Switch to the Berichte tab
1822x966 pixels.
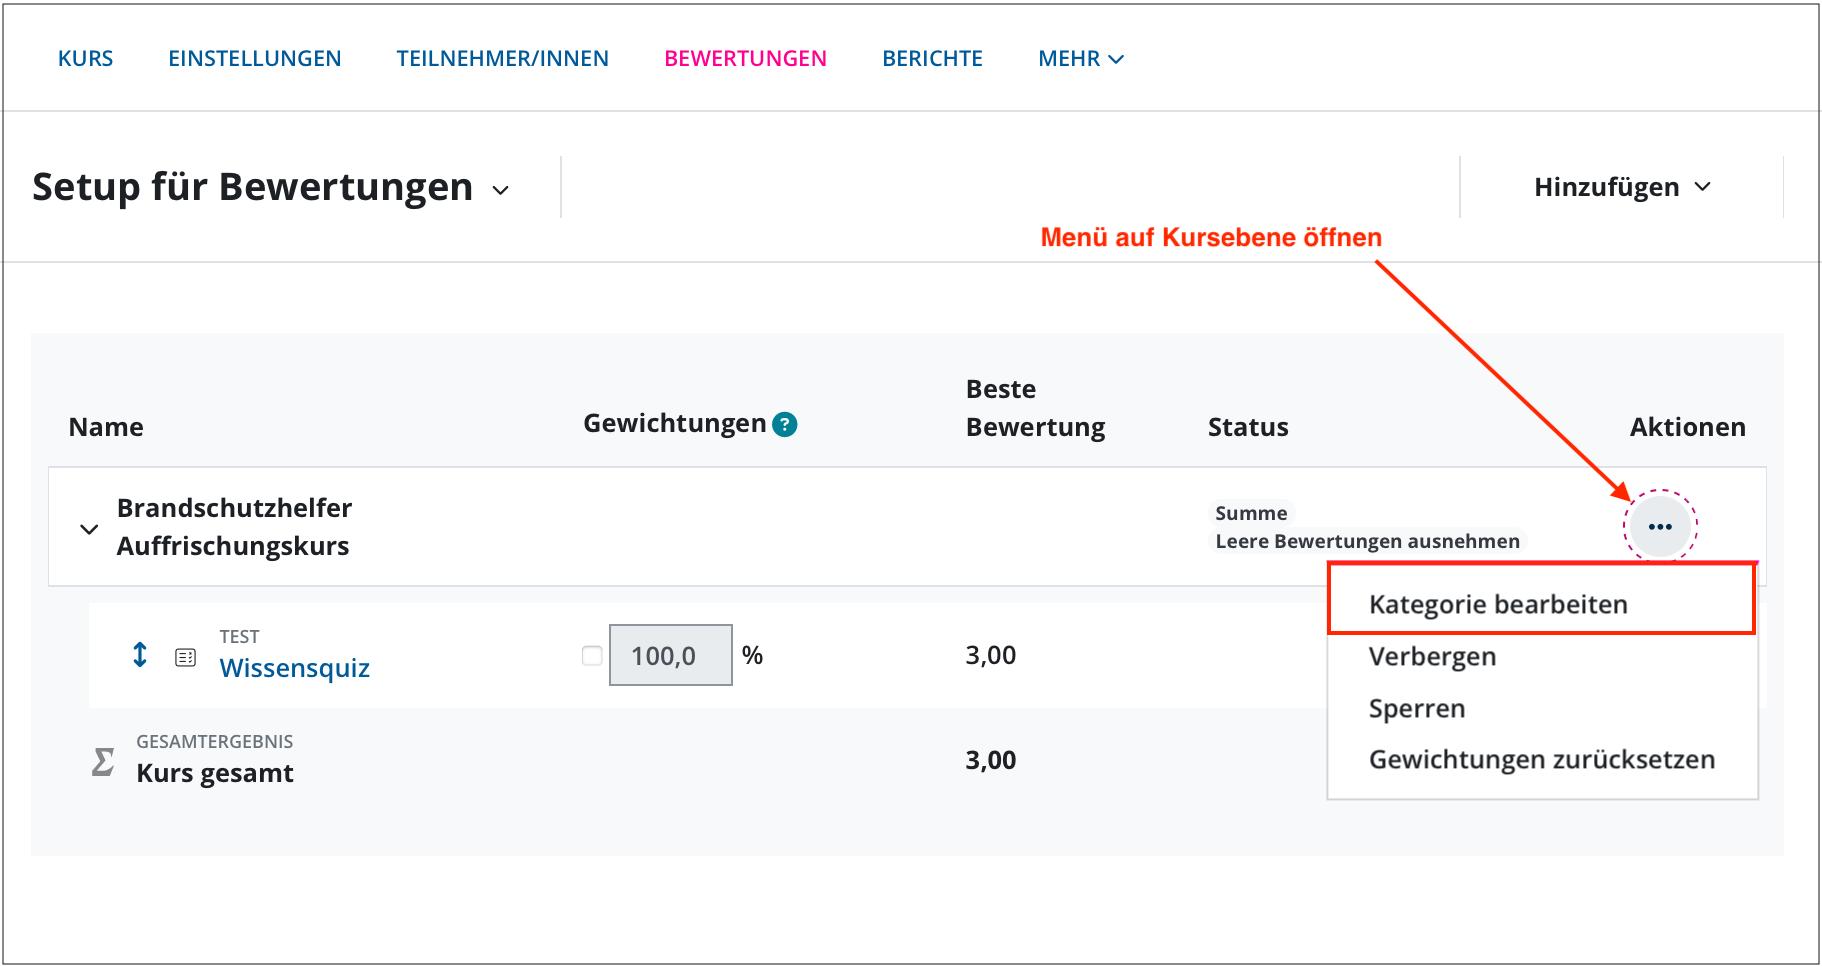(931, 58)
